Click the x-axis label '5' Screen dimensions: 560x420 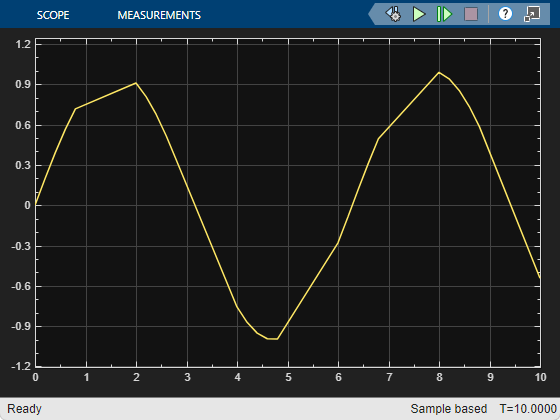(288, 377)
